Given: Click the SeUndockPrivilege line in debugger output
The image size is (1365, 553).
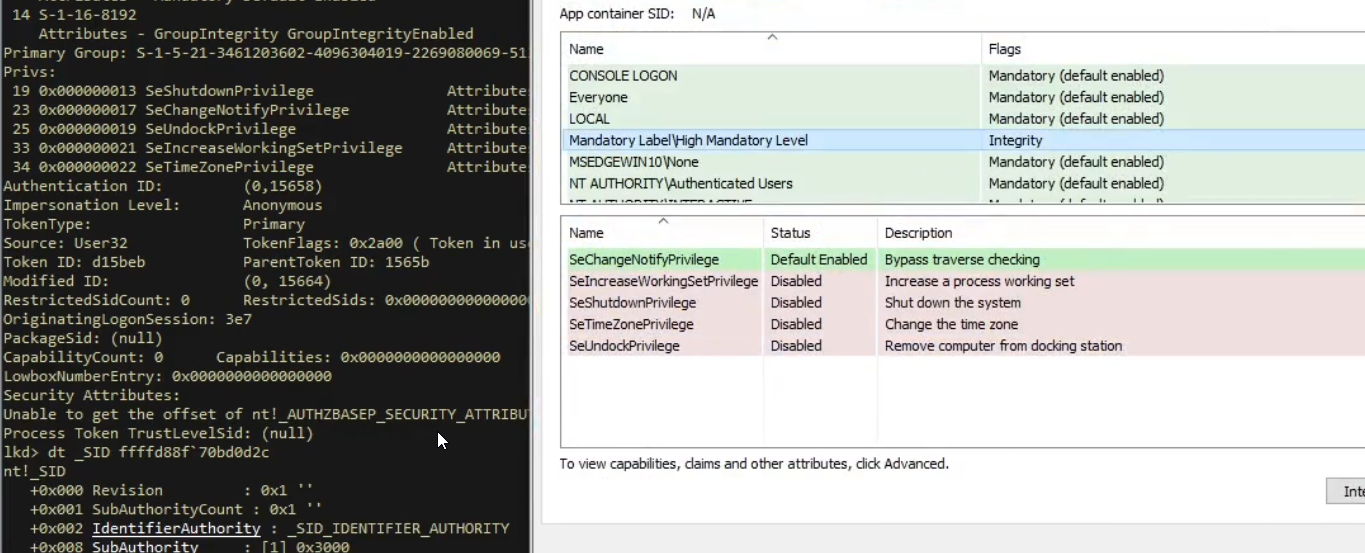Looking at the screenshot, I should coord(266,129).
